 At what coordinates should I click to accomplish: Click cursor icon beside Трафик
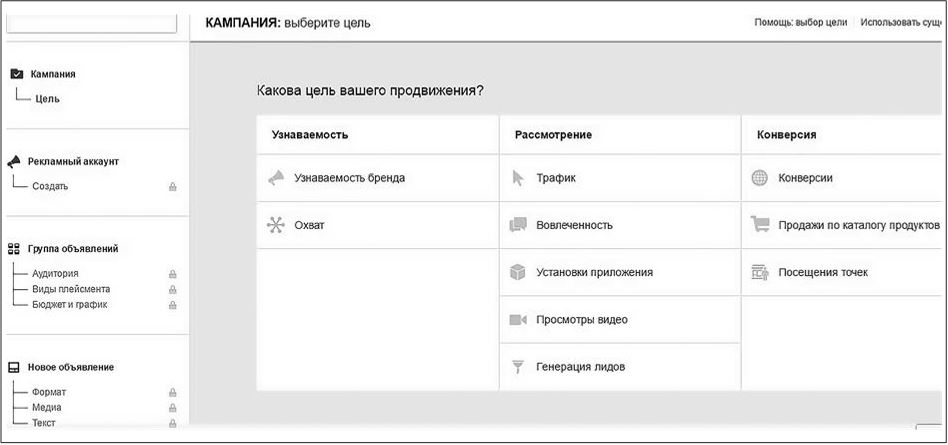tap(518, 178)
